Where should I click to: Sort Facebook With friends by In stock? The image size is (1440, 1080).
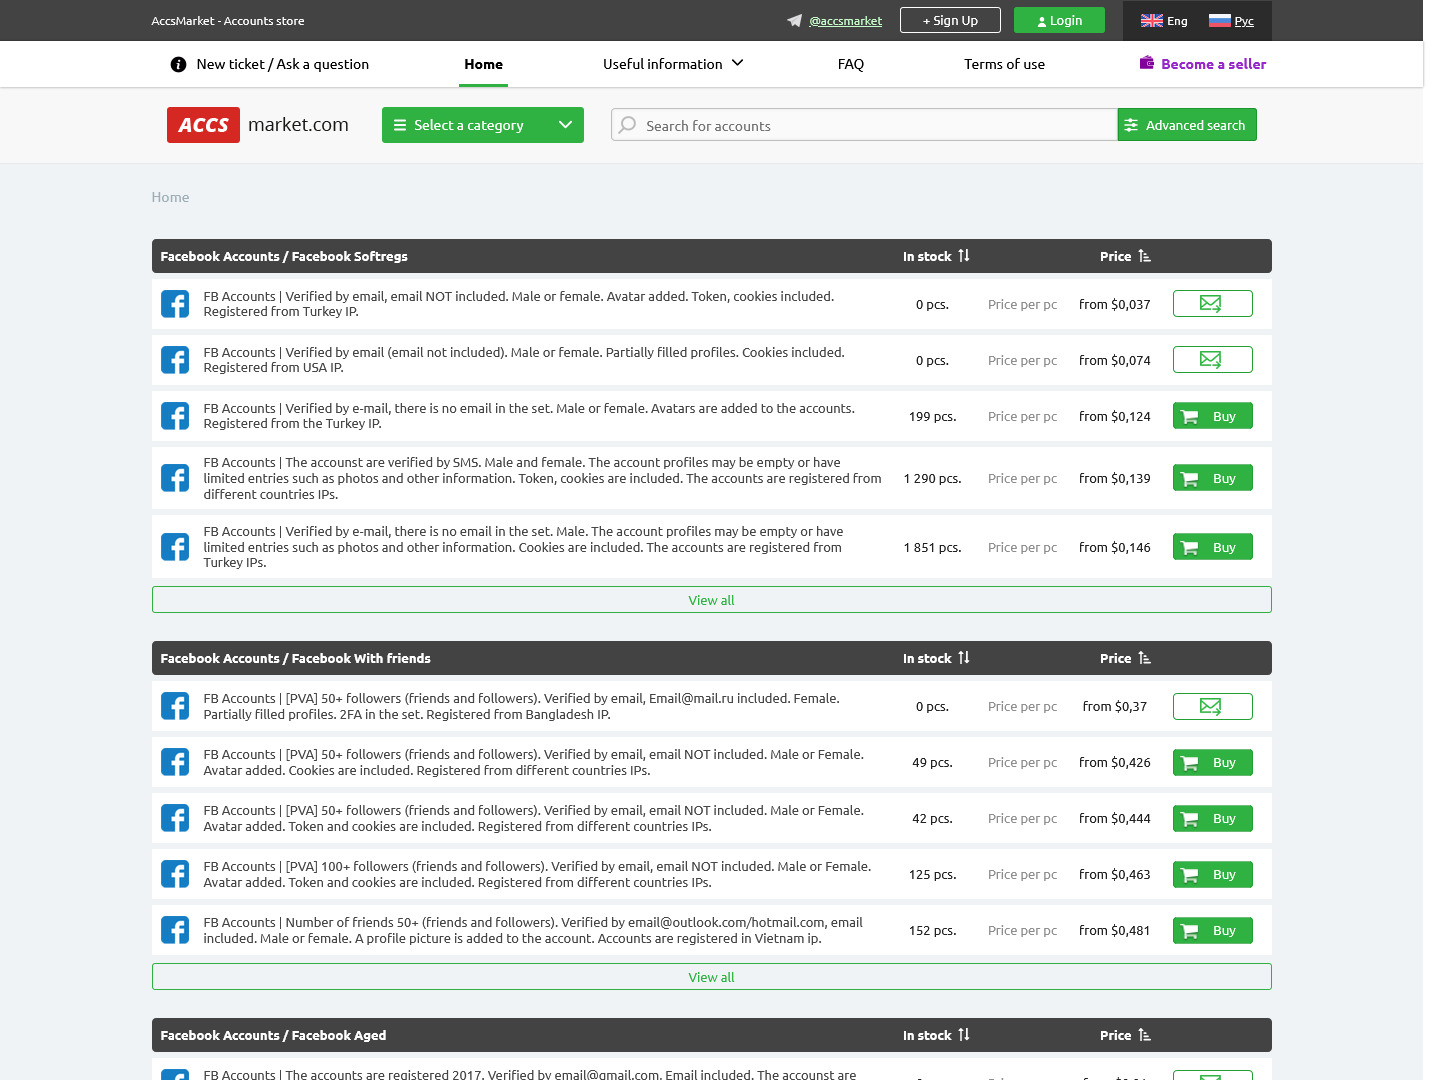pos(936,658)
